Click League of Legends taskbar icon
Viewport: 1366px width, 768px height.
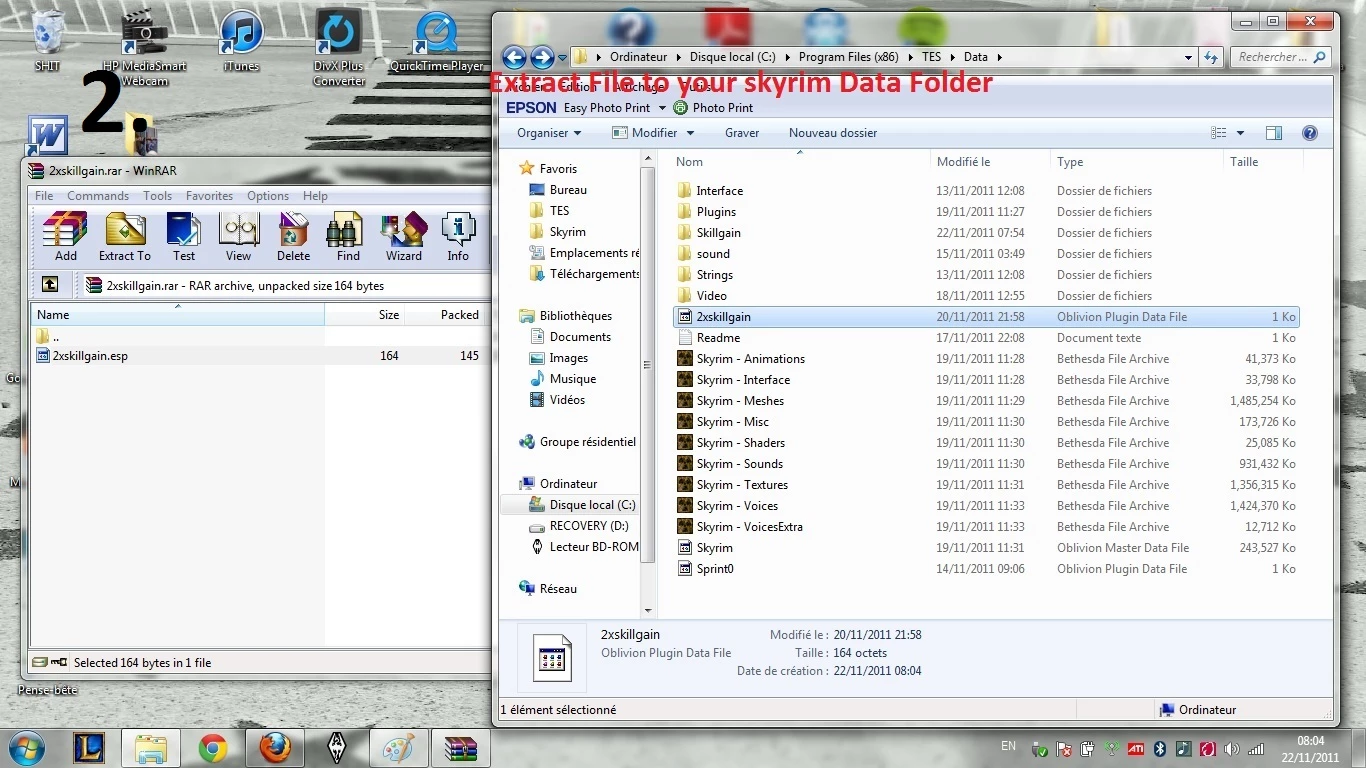click(89, 748)
